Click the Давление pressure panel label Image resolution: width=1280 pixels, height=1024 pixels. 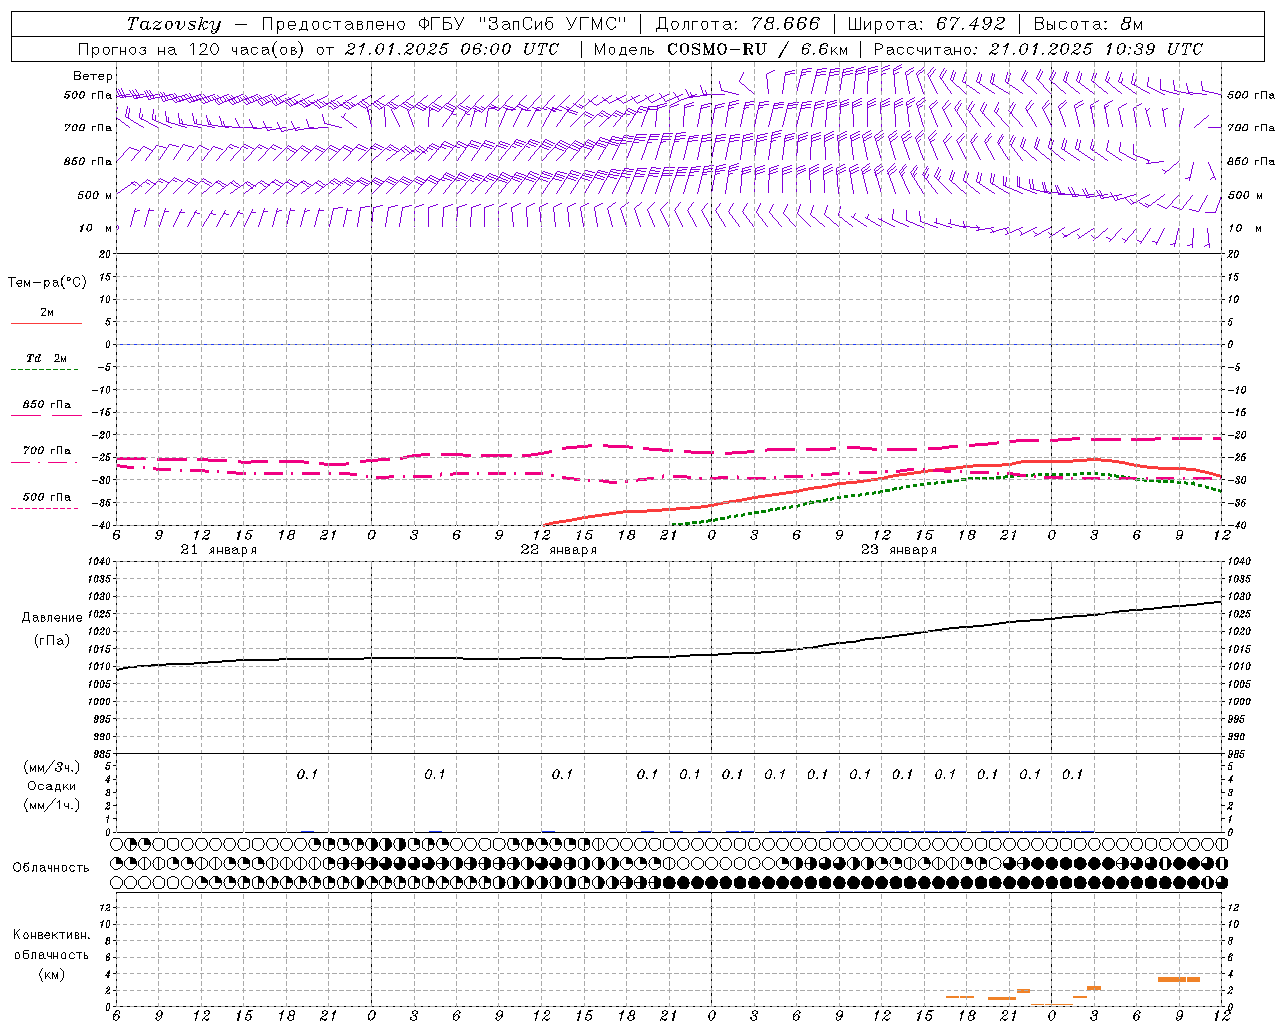coord(52,618)
